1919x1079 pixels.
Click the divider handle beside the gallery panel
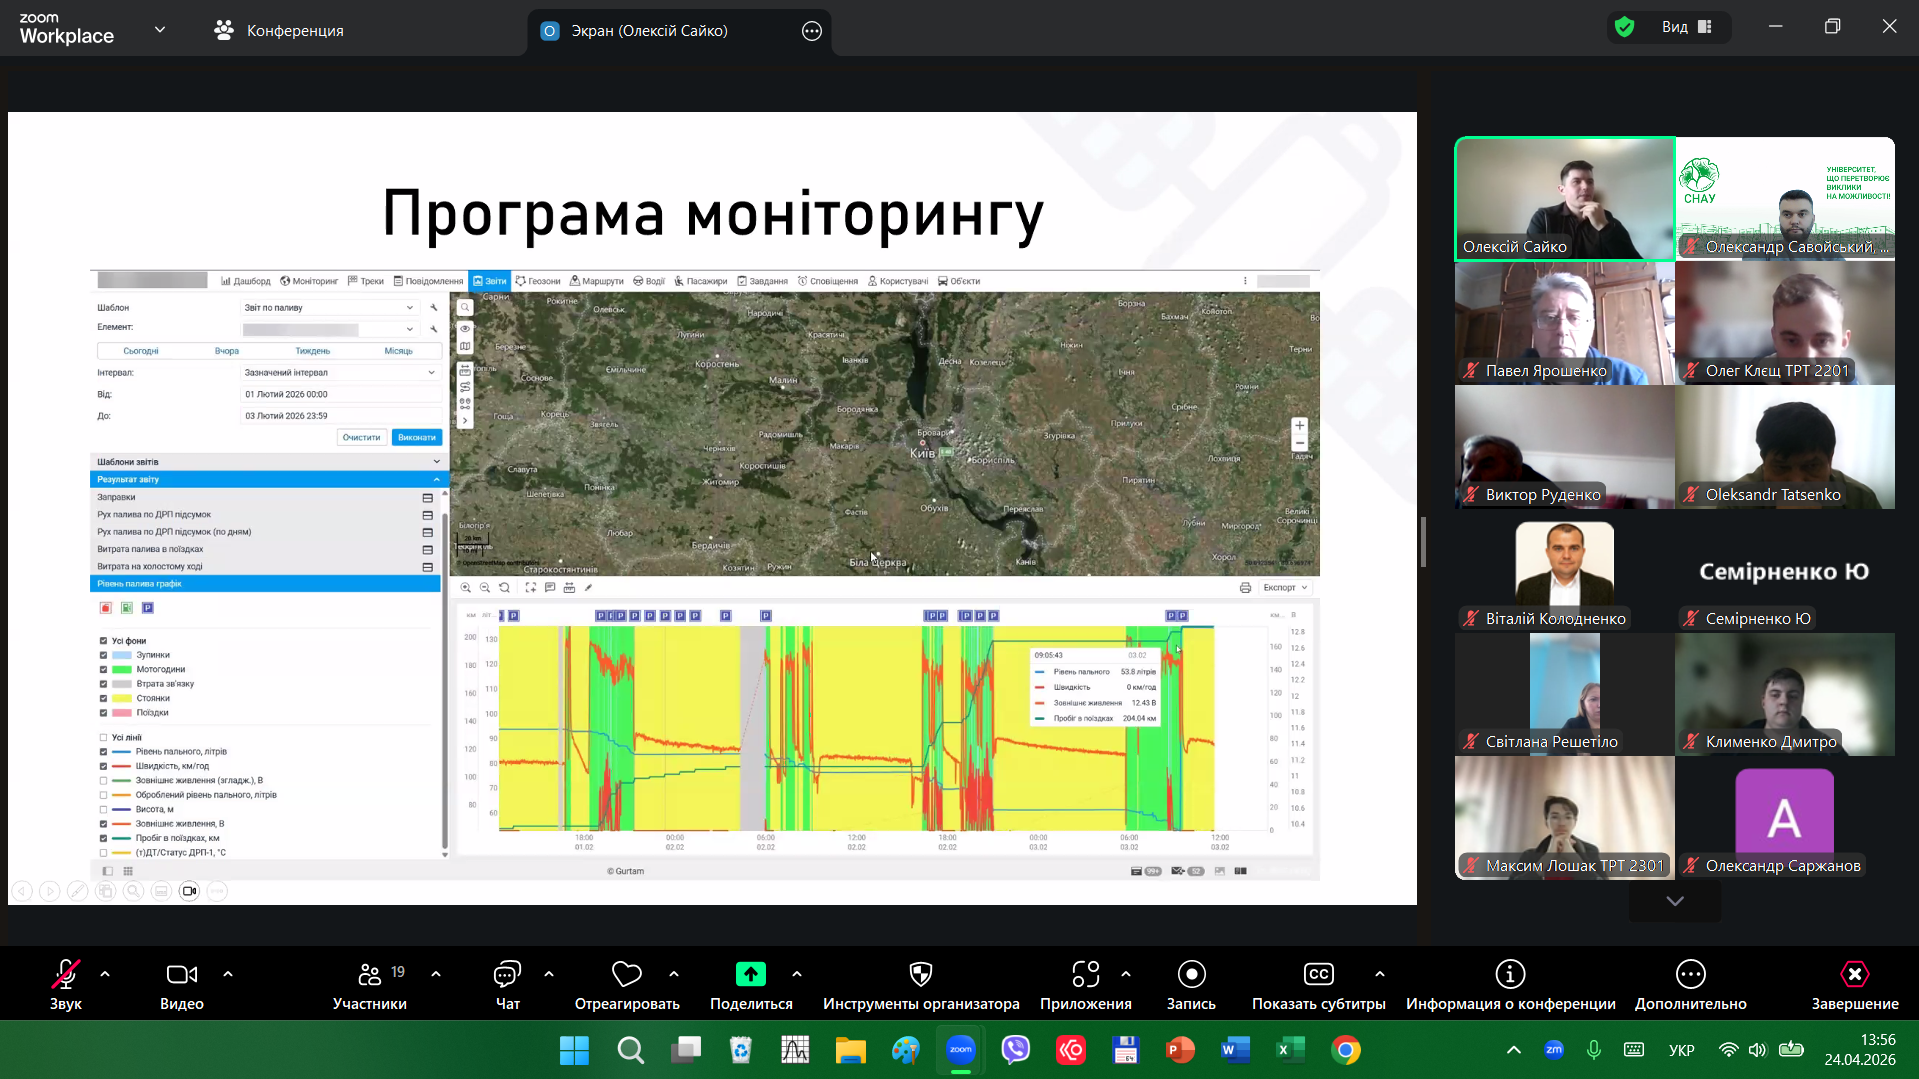[x=1423, y=542]
